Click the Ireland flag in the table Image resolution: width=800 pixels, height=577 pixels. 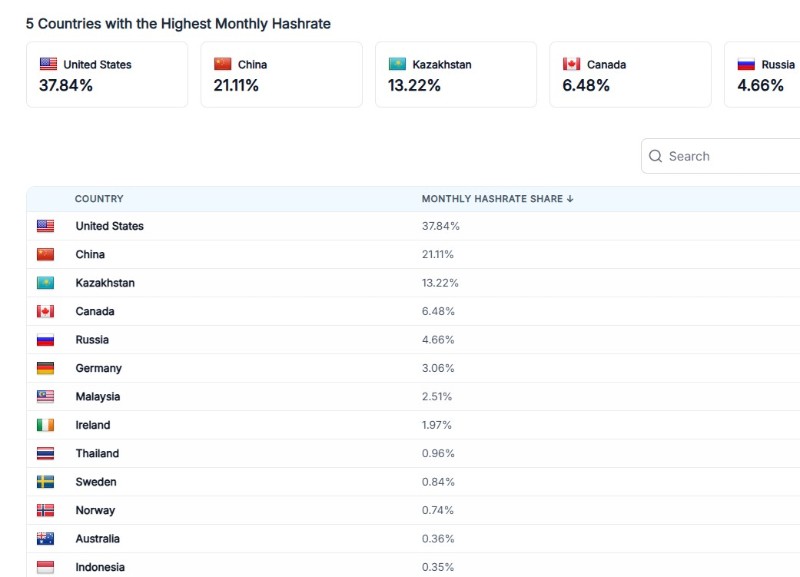click(45, 425)
